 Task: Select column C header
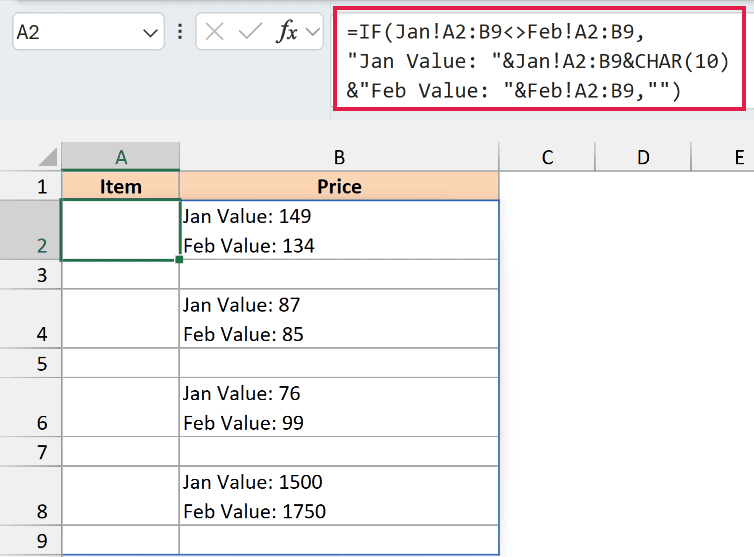(547, 157)
